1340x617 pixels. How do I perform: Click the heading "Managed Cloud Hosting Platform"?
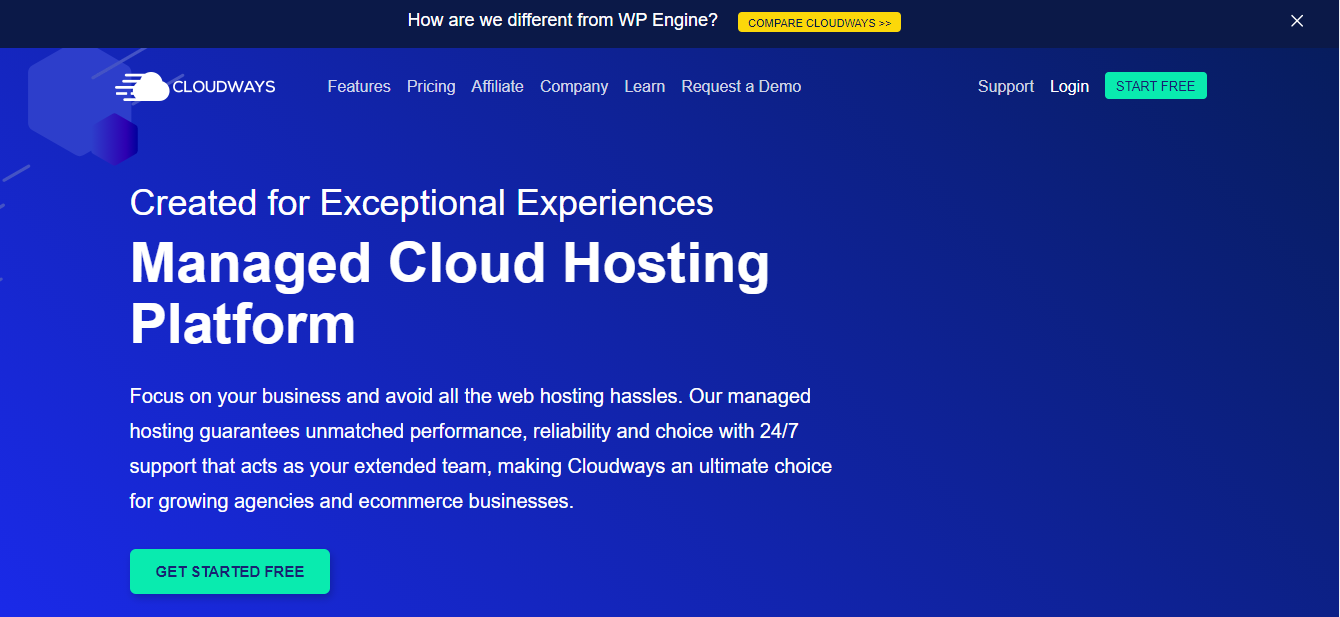tap(450, 294)
